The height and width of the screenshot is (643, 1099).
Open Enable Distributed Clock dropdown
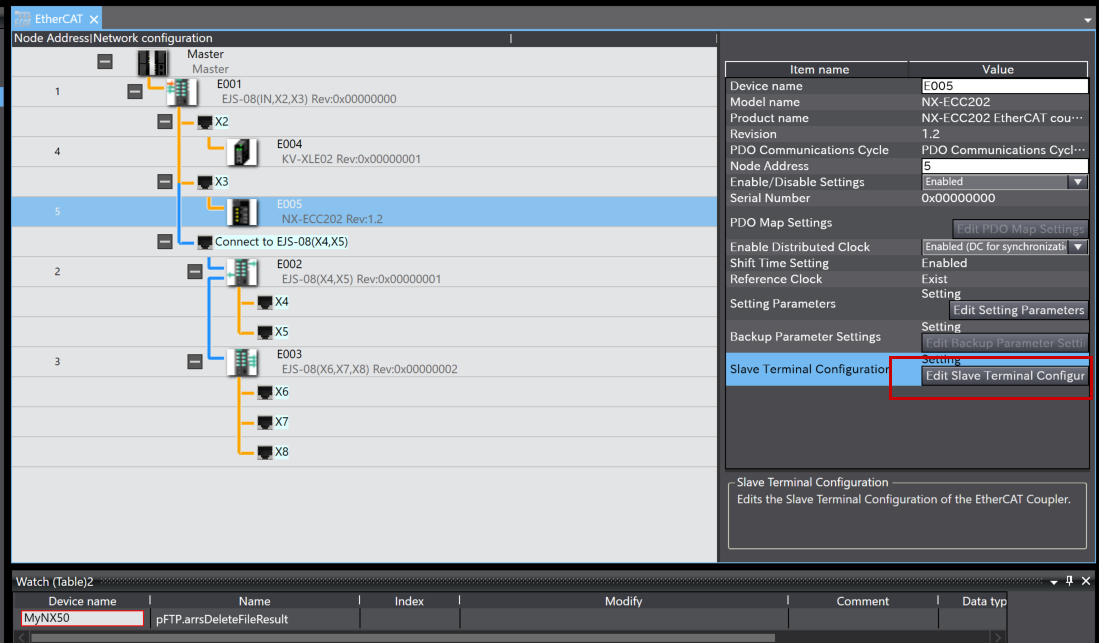(1077, 247)
